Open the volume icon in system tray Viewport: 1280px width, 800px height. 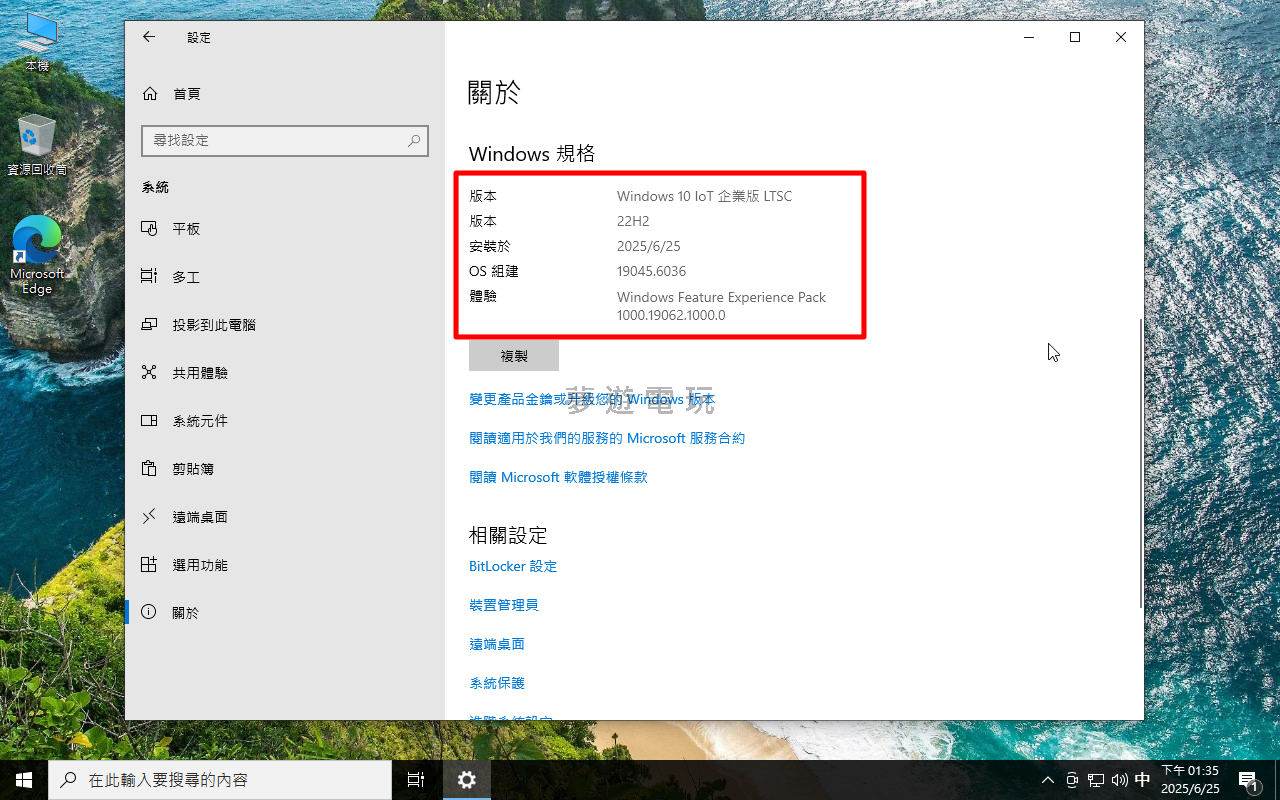pos(1119,780)
